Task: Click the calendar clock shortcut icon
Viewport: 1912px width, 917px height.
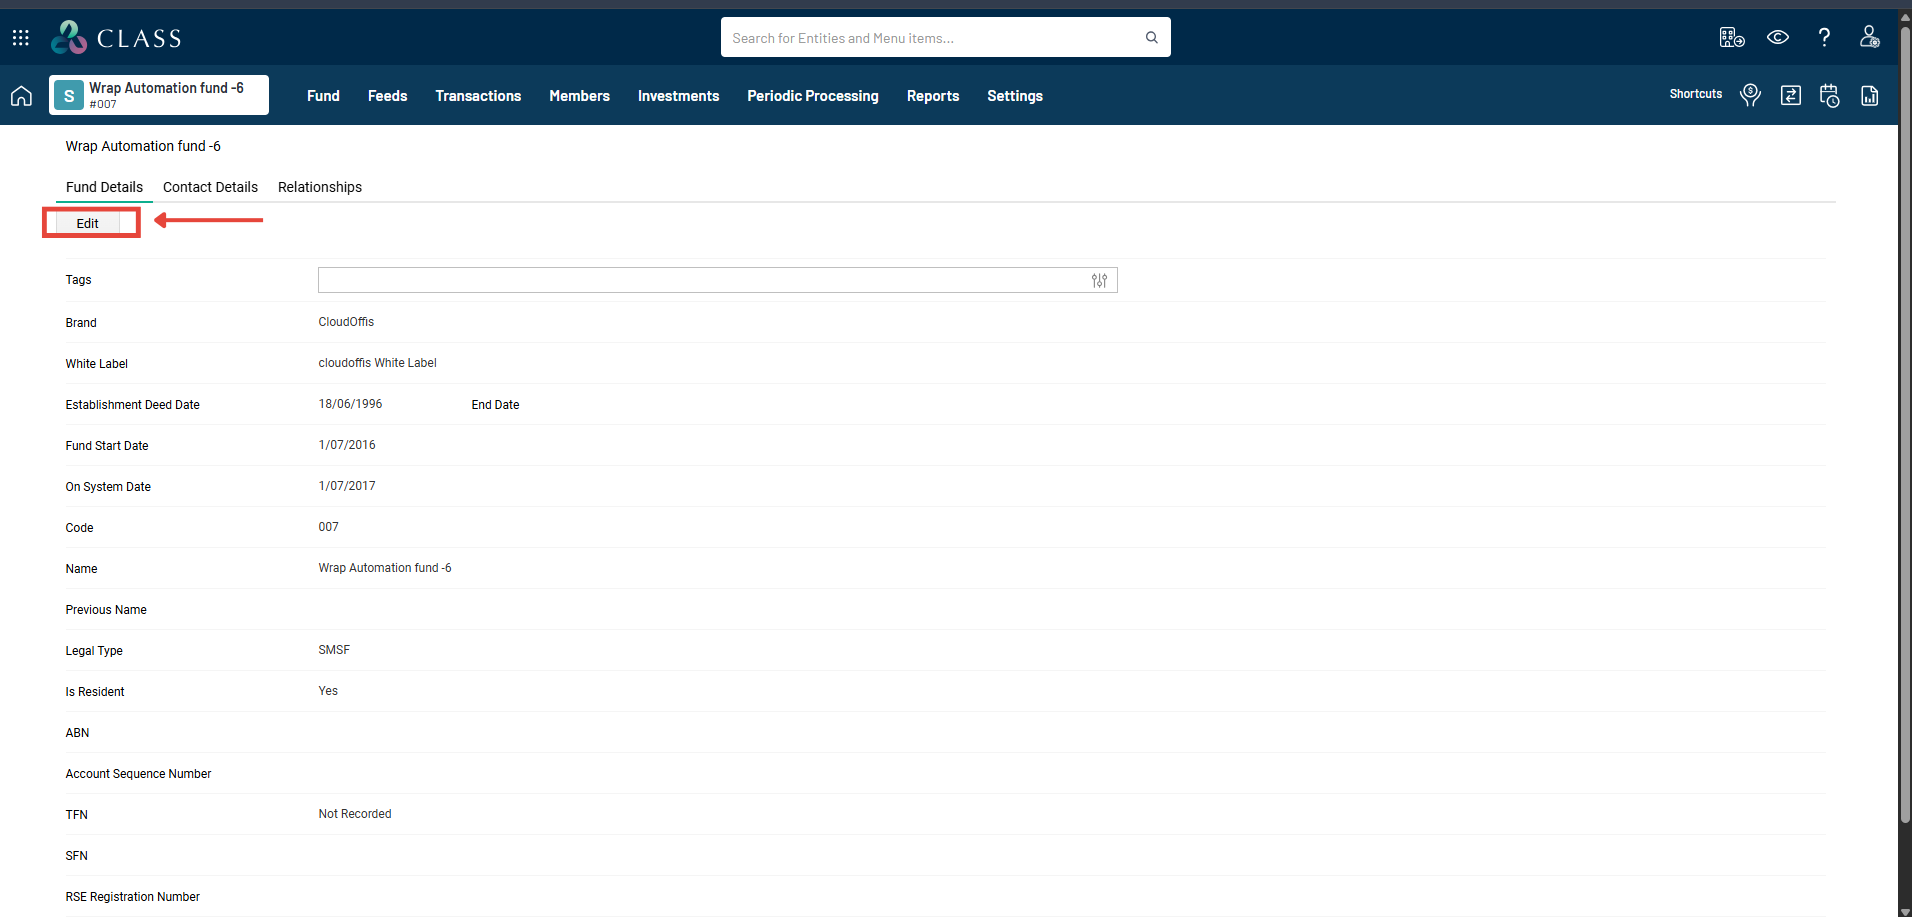Action: 1829,95
